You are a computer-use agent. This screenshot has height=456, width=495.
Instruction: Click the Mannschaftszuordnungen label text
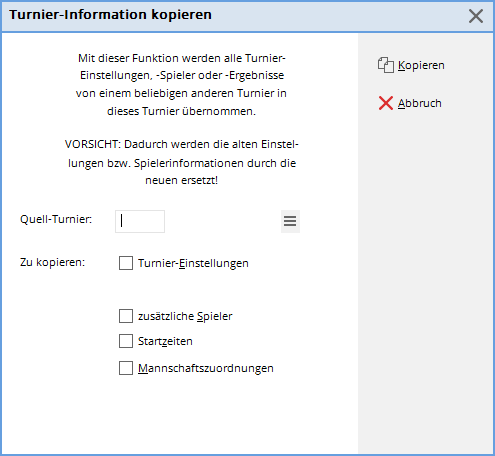coord(206,368)
